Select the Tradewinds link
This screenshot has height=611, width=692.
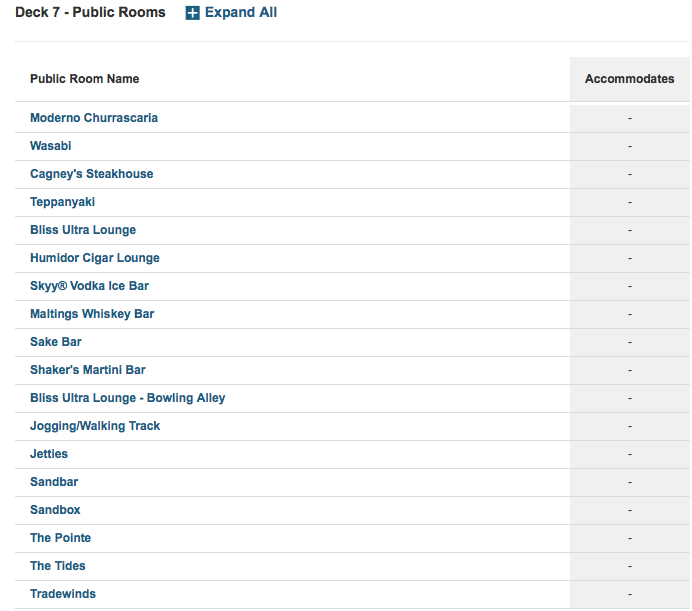click(x=63, y=594)
